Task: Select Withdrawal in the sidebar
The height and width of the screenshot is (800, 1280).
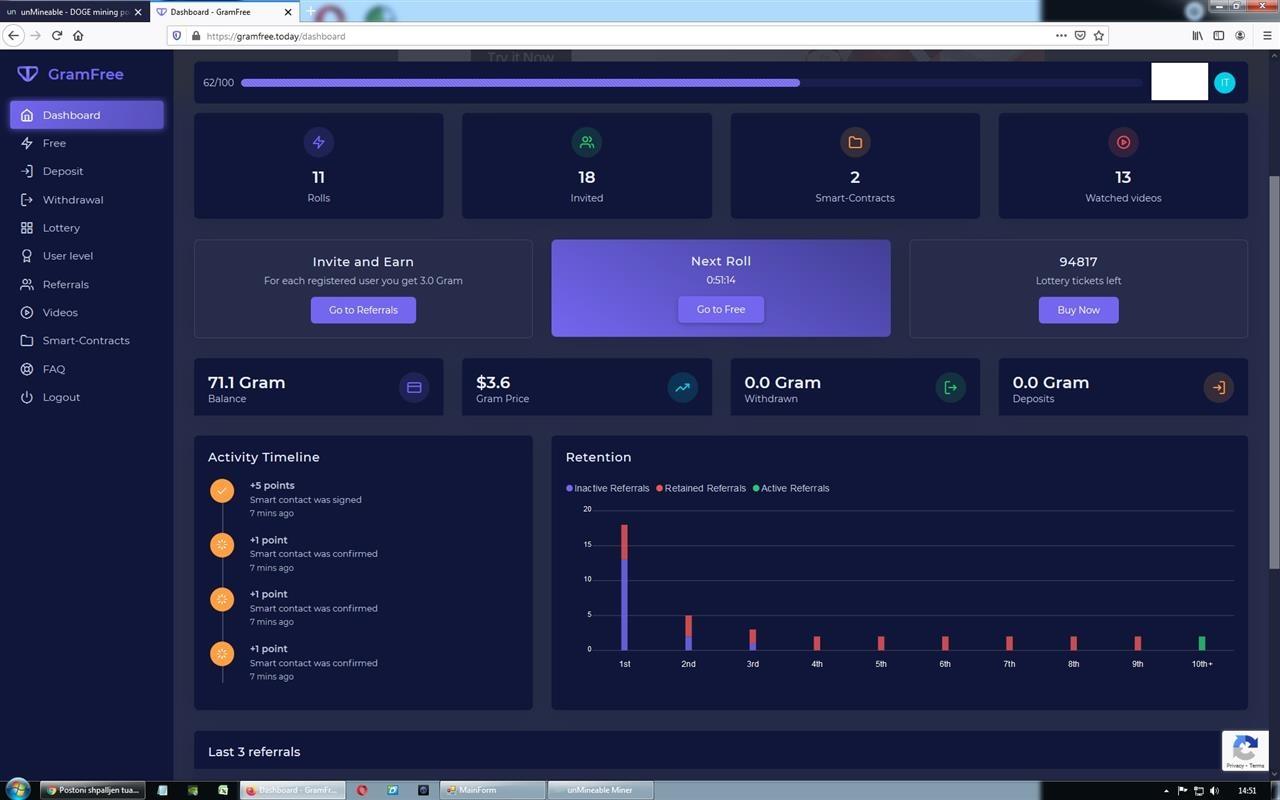Action: click(72, 200)
